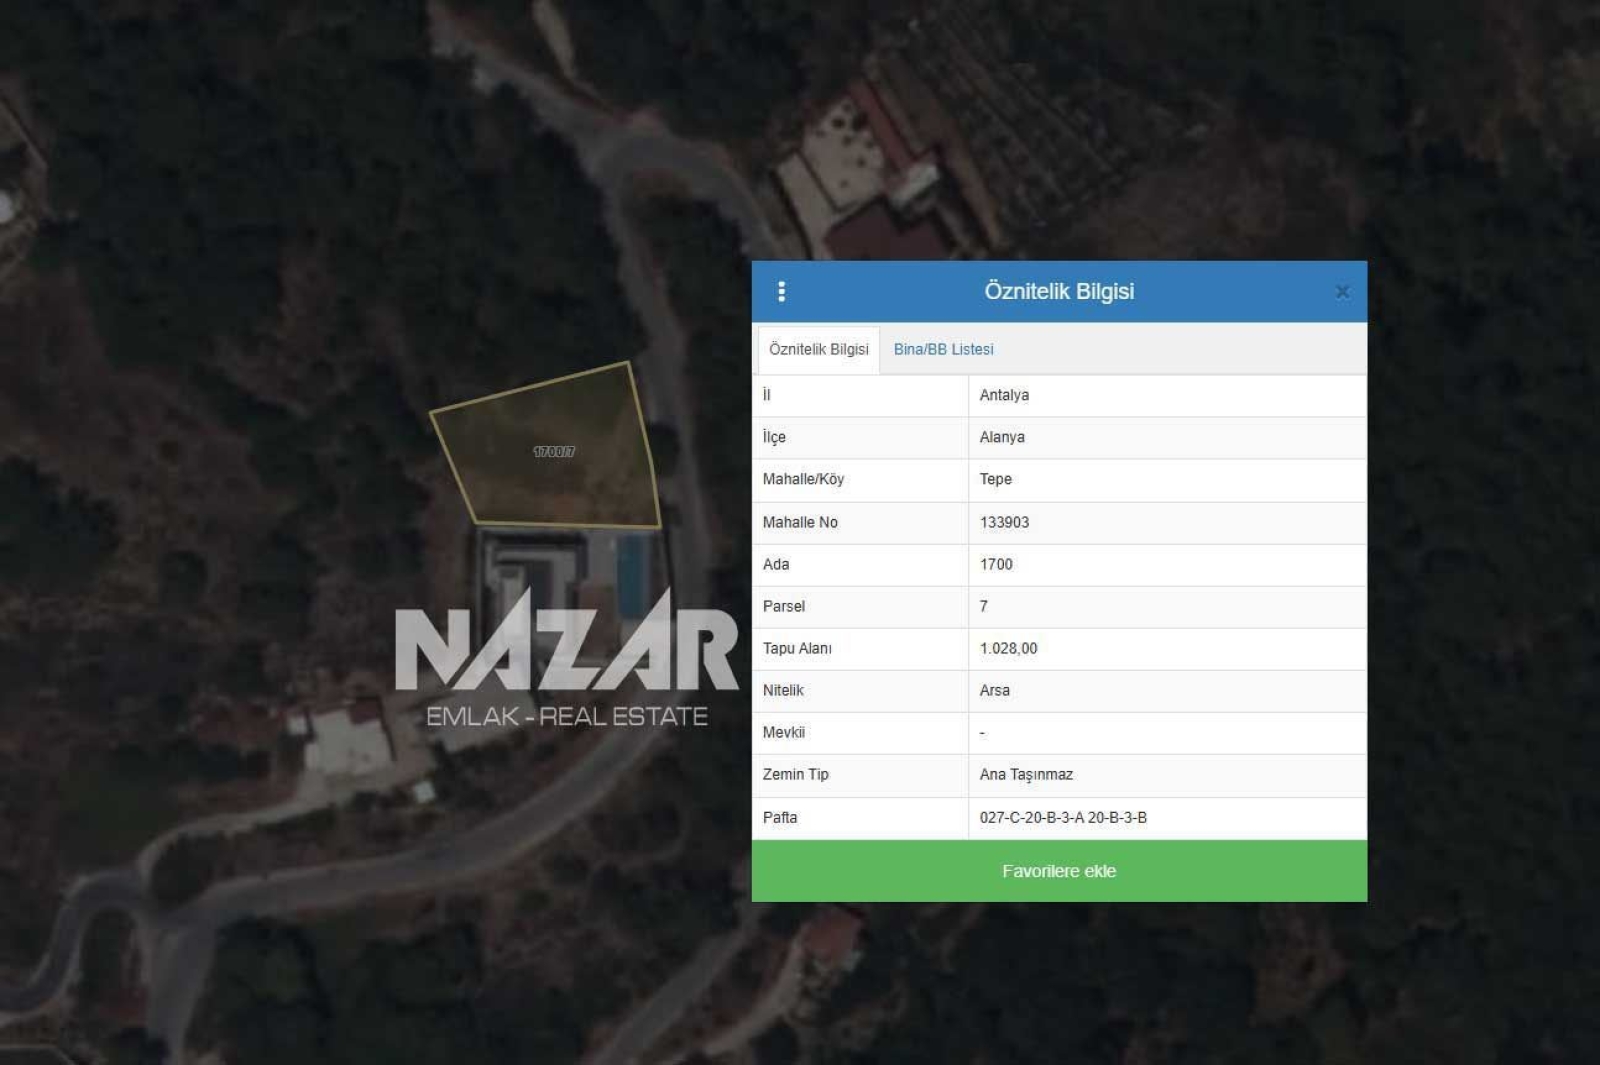Click the Ada value 1700
Image resolution: width=1600 pixels, height=1065 pixels.
[996, 564]
